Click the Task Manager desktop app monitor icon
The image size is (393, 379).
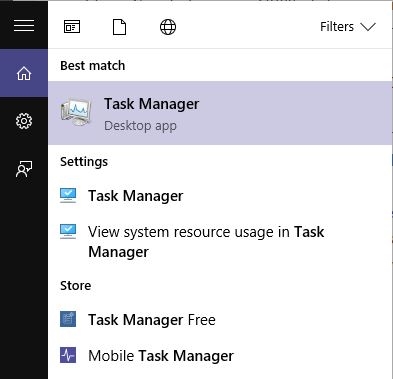click(x=76, y=113)
